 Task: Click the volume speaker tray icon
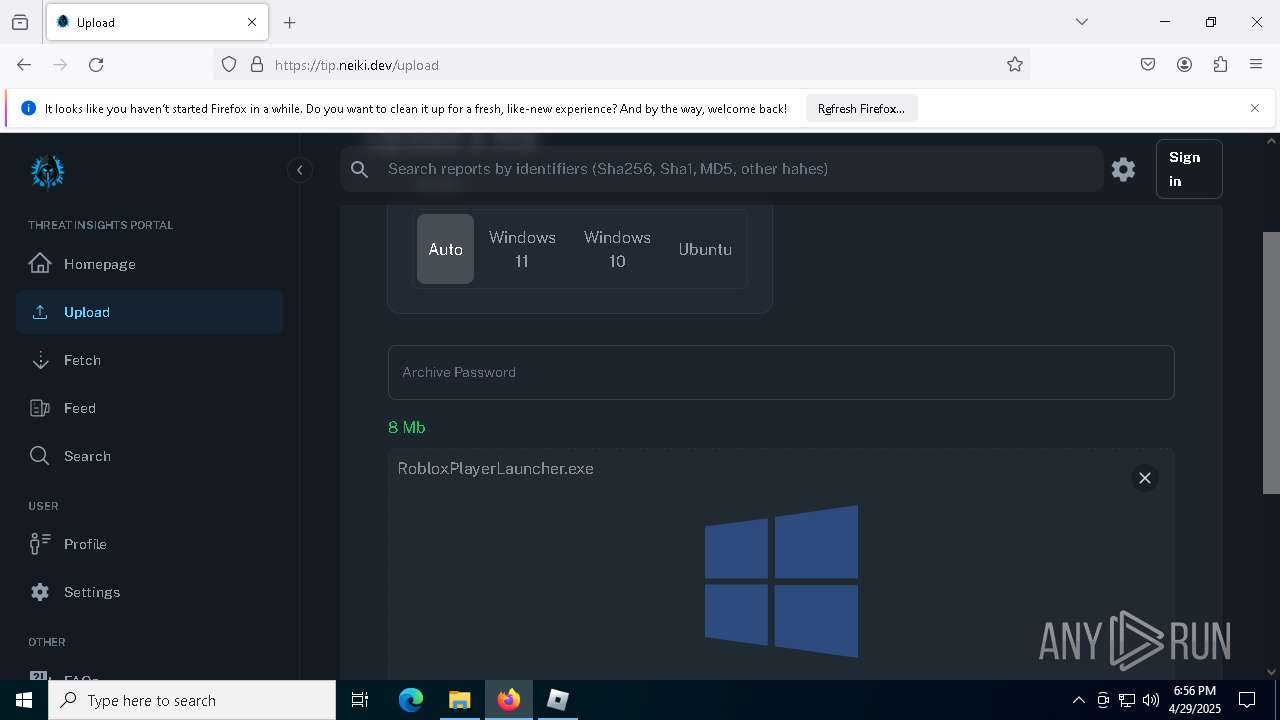pyautogui.click(x=1151, y=700)
